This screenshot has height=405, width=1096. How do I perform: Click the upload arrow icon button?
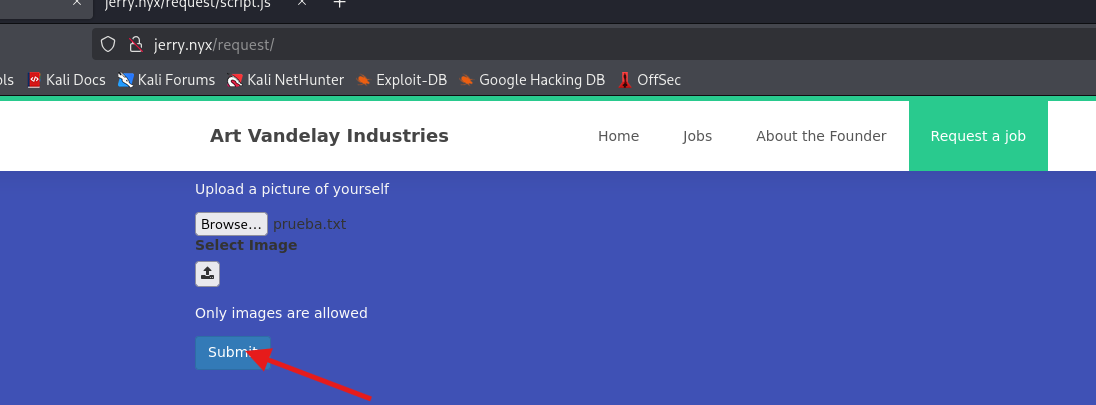(207, 273)
